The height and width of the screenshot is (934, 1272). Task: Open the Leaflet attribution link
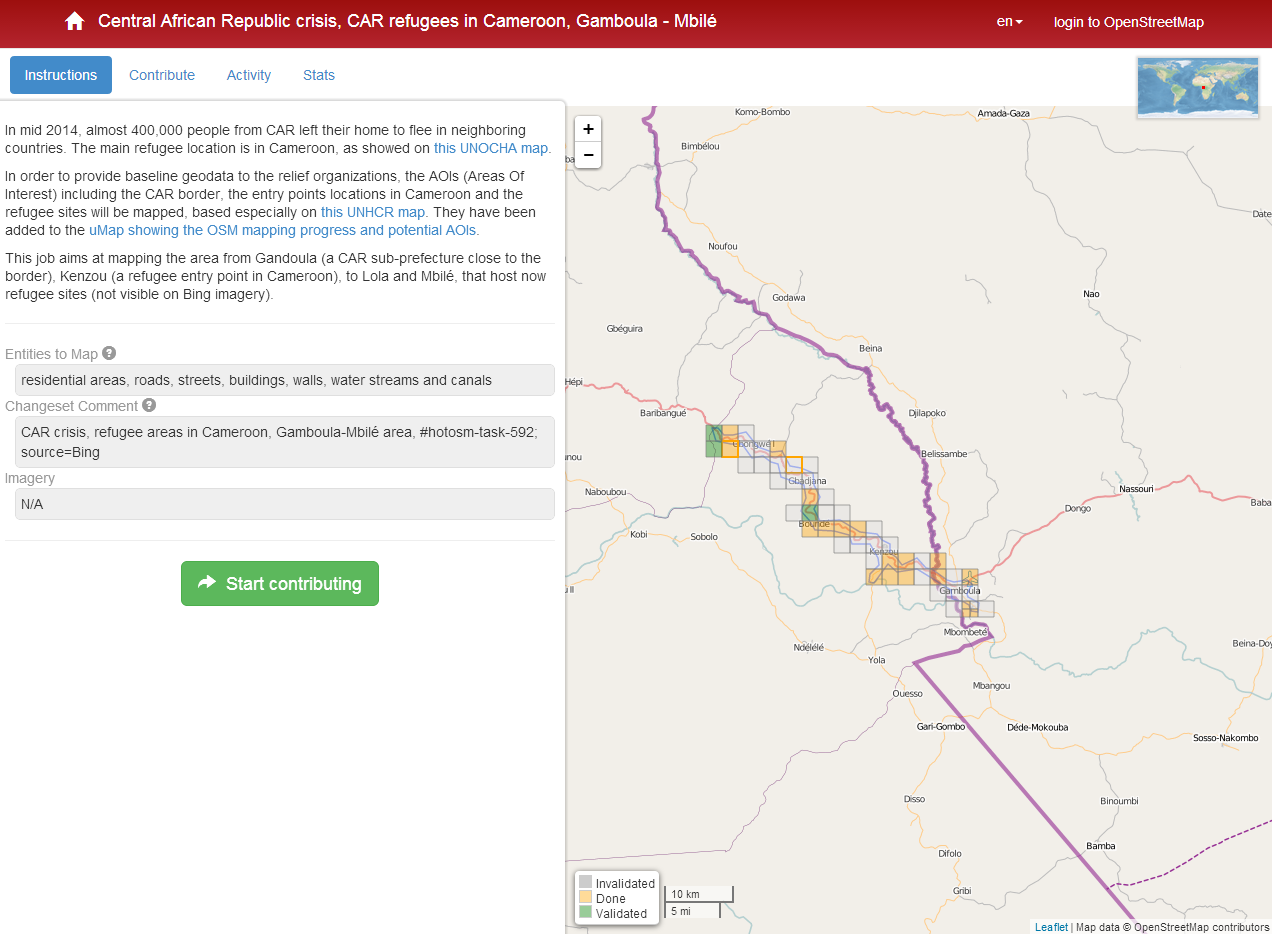point(1051,927)
